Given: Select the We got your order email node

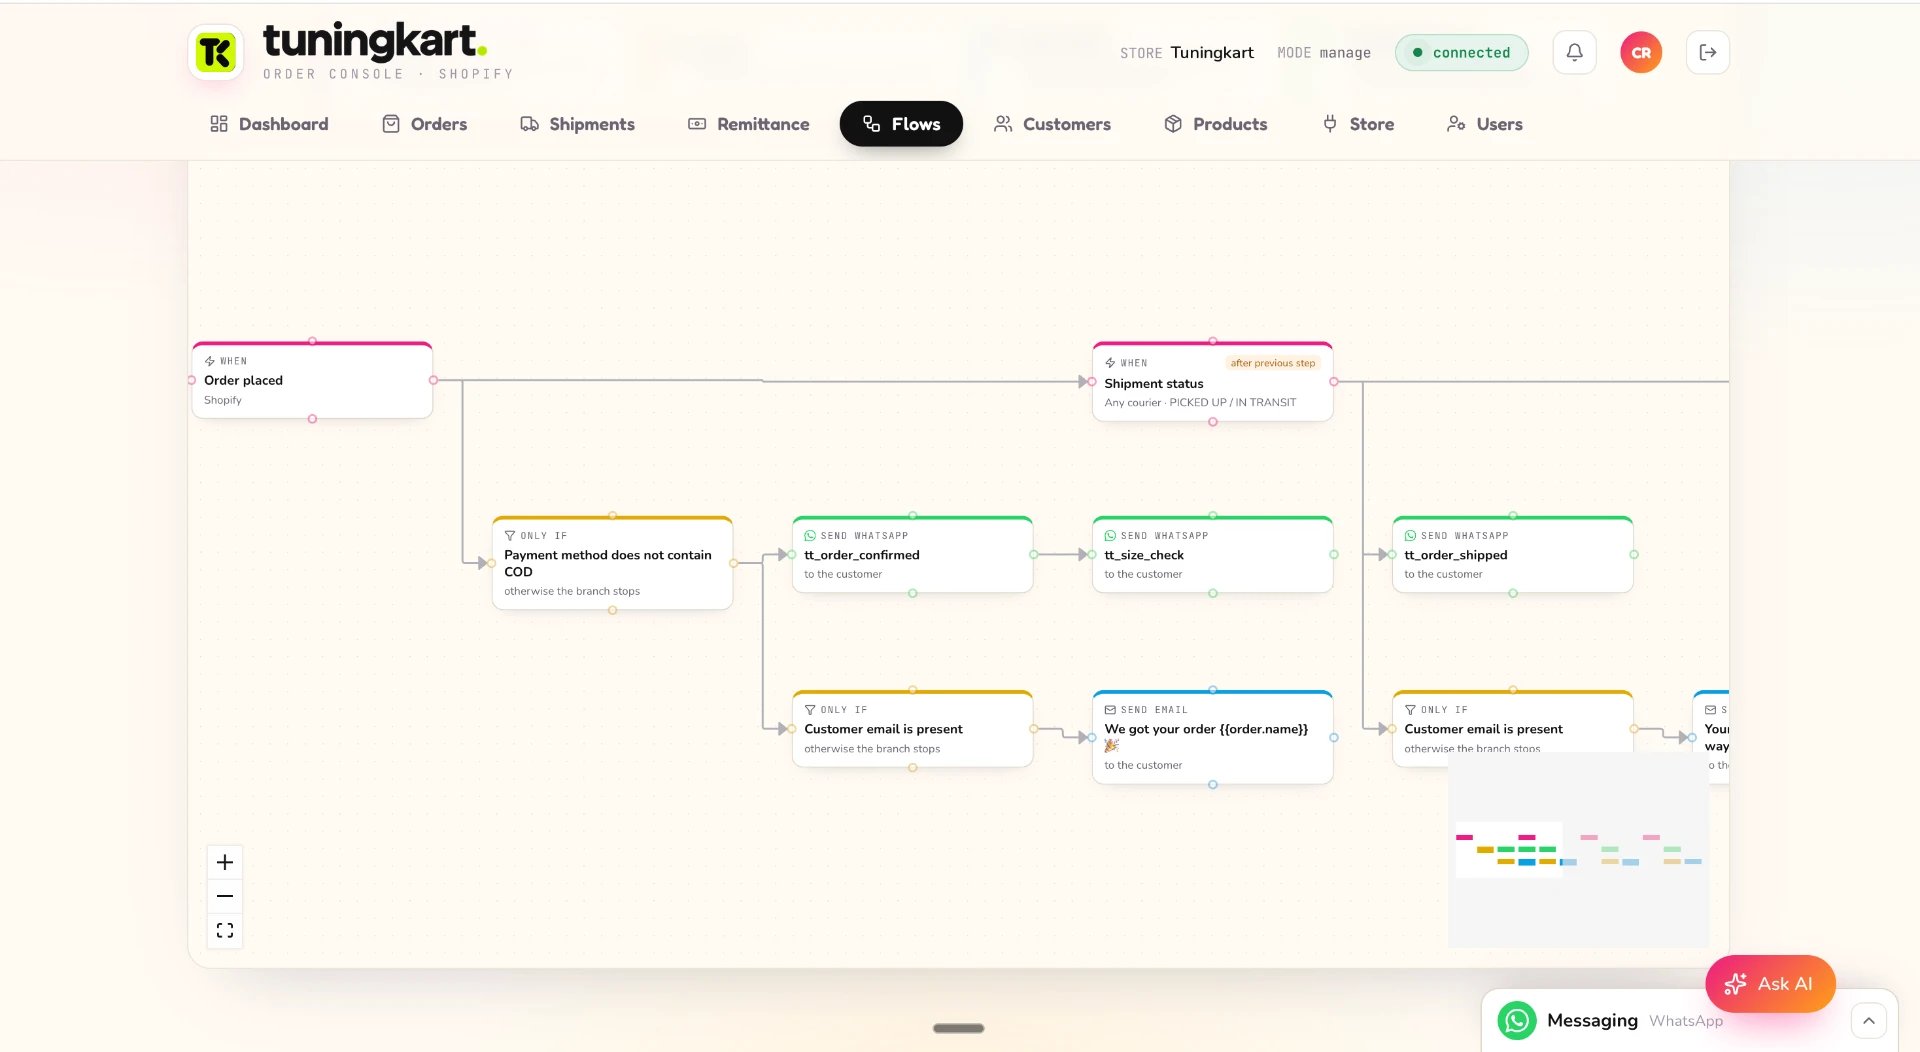Looking at the screenshot, I should (1212, 737).
